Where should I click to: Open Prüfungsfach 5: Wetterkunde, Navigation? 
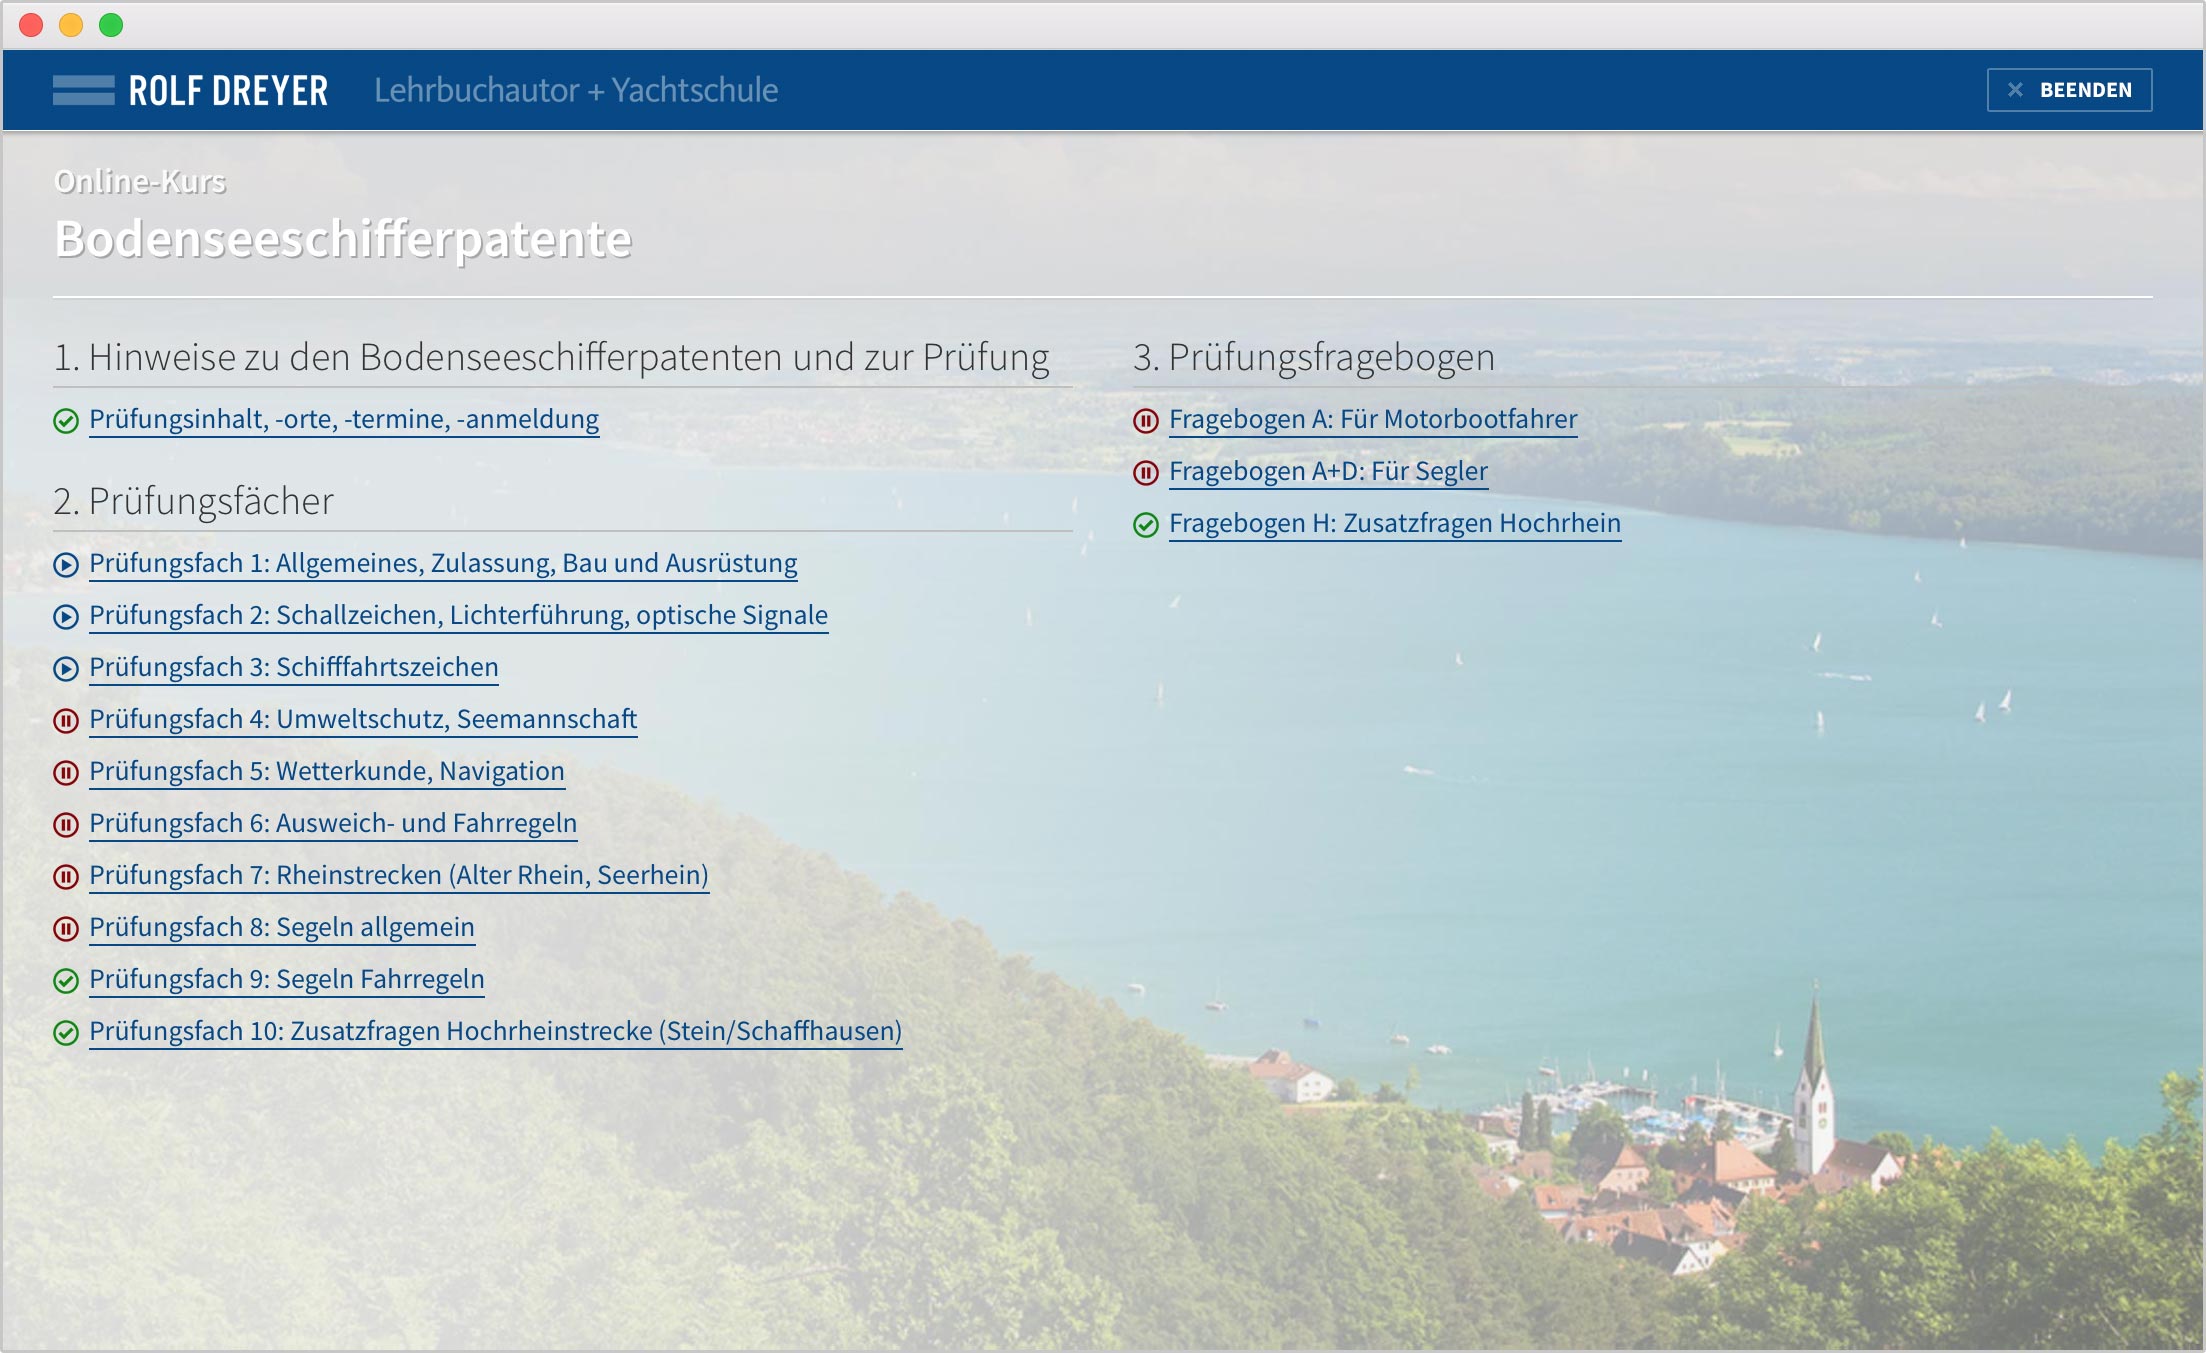click(327, 771)
